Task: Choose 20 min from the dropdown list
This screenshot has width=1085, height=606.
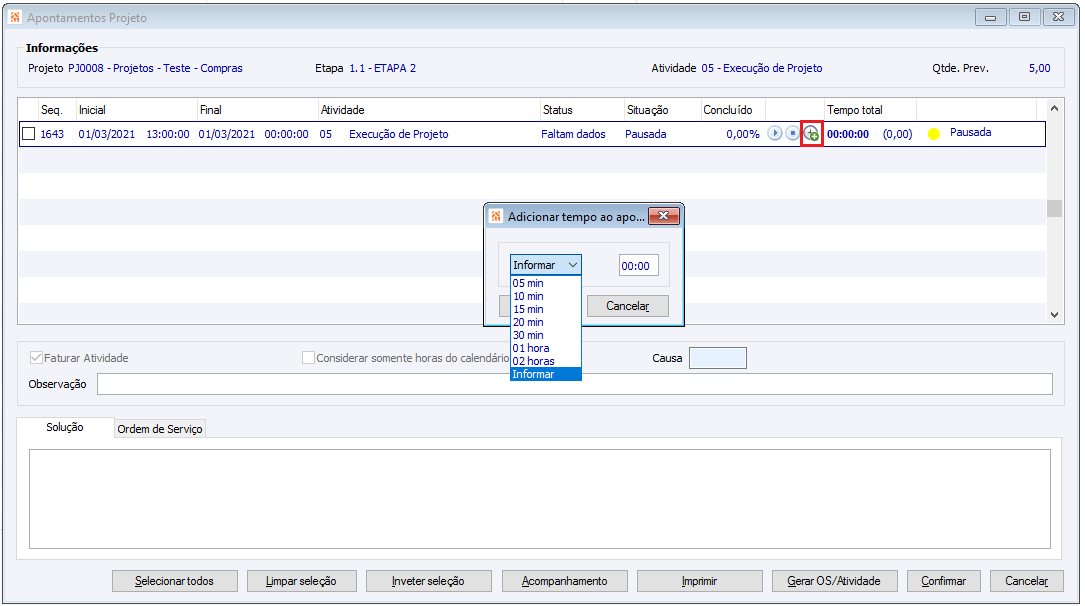Action: pyautogui.click(x=545, y=322)
